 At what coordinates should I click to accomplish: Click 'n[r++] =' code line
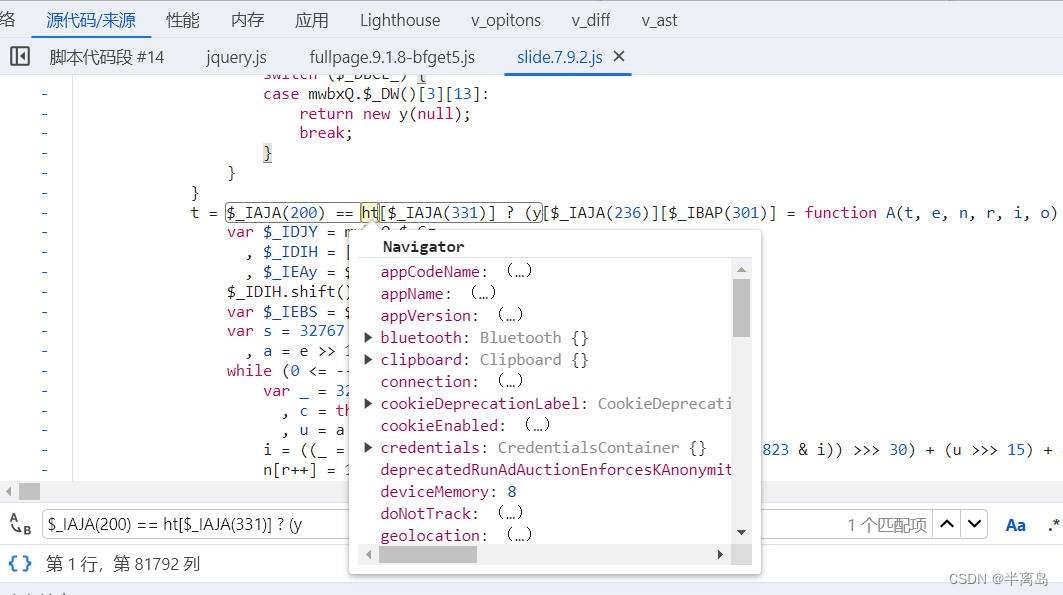[x=299, y=470]
